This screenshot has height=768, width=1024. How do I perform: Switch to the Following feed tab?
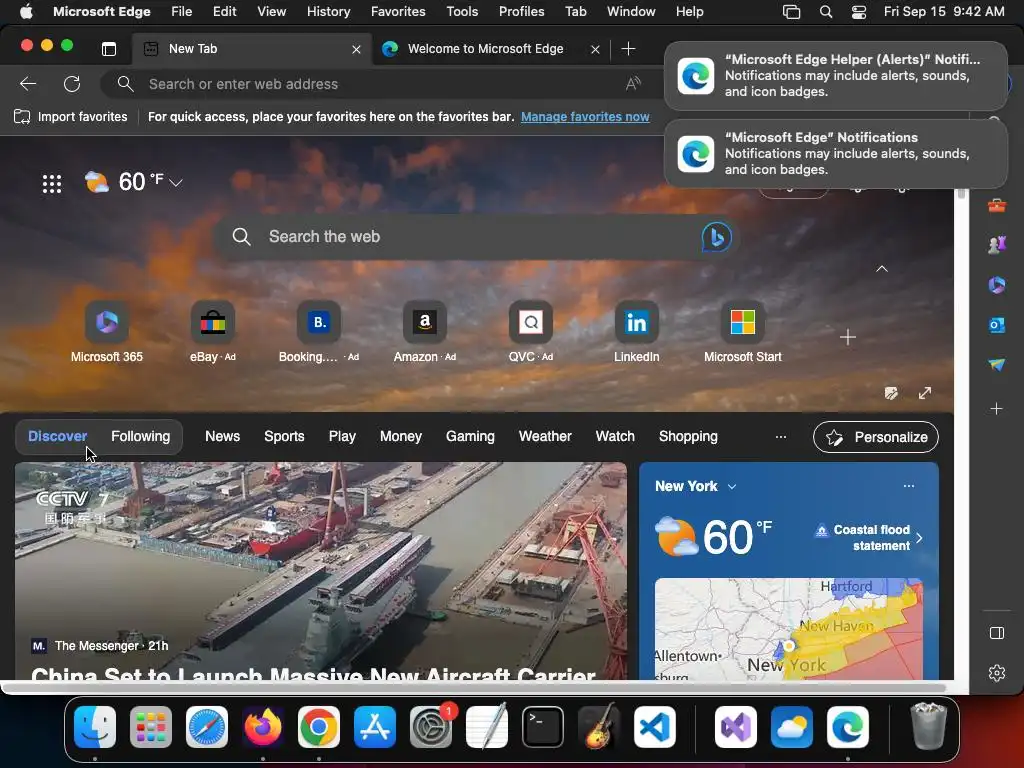[x=140, y=436]
